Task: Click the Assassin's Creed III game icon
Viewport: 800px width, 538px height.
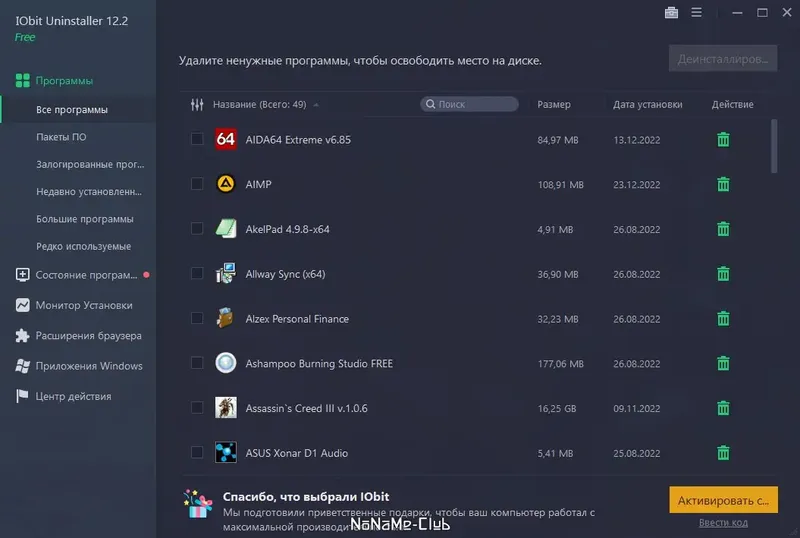Action: tap(226, 408)
